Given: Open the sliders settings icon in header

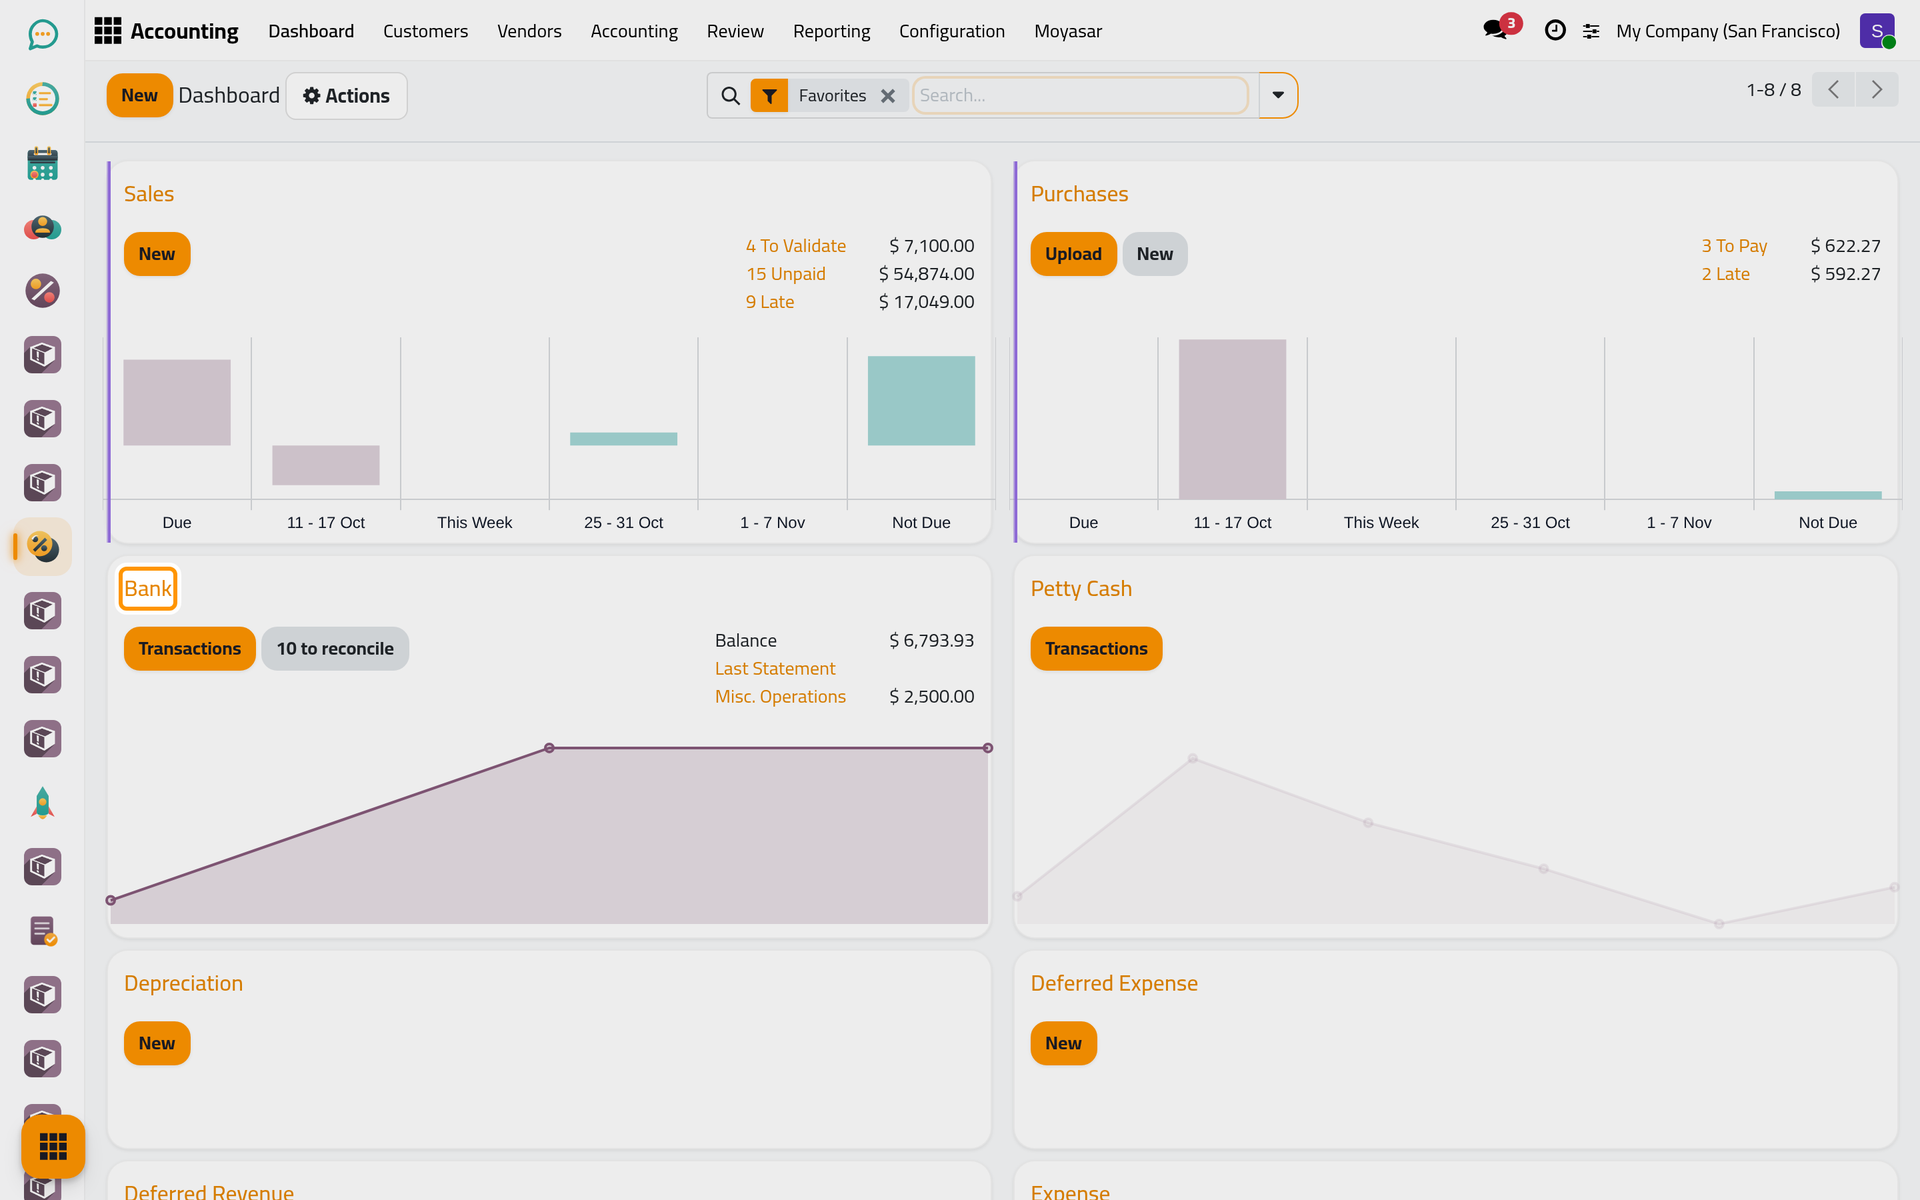Looking at the screenshot, I should point(1591,32).
